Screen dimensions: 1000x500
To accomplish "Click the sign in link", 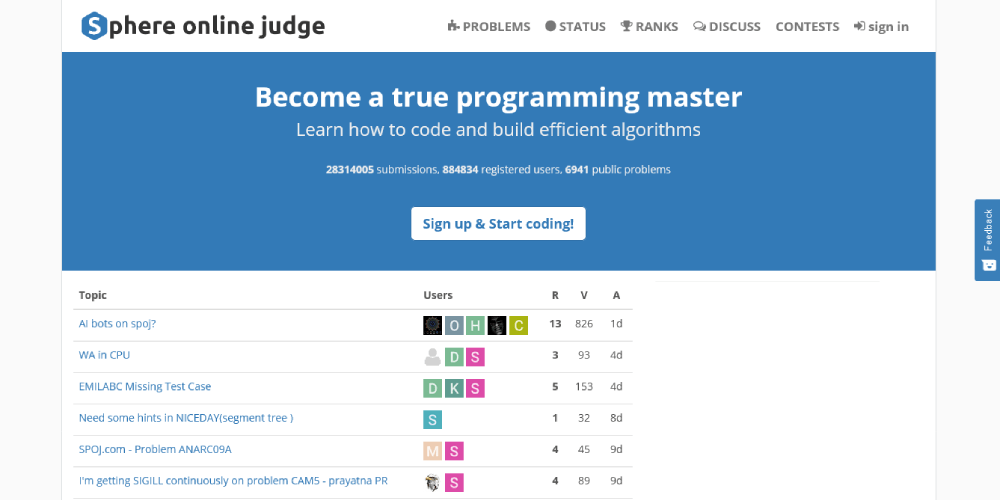I will 881,27.
